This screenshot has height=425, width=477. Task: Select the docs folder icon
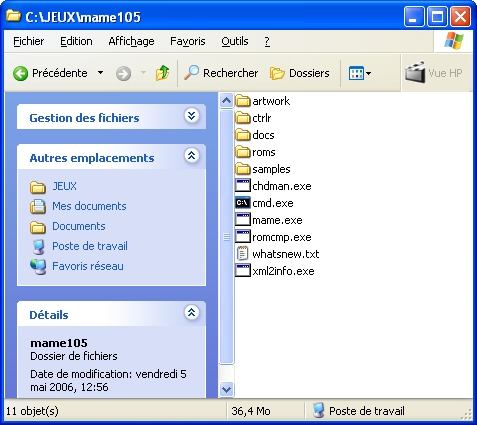pyautogui.click(x=243, y=135)
